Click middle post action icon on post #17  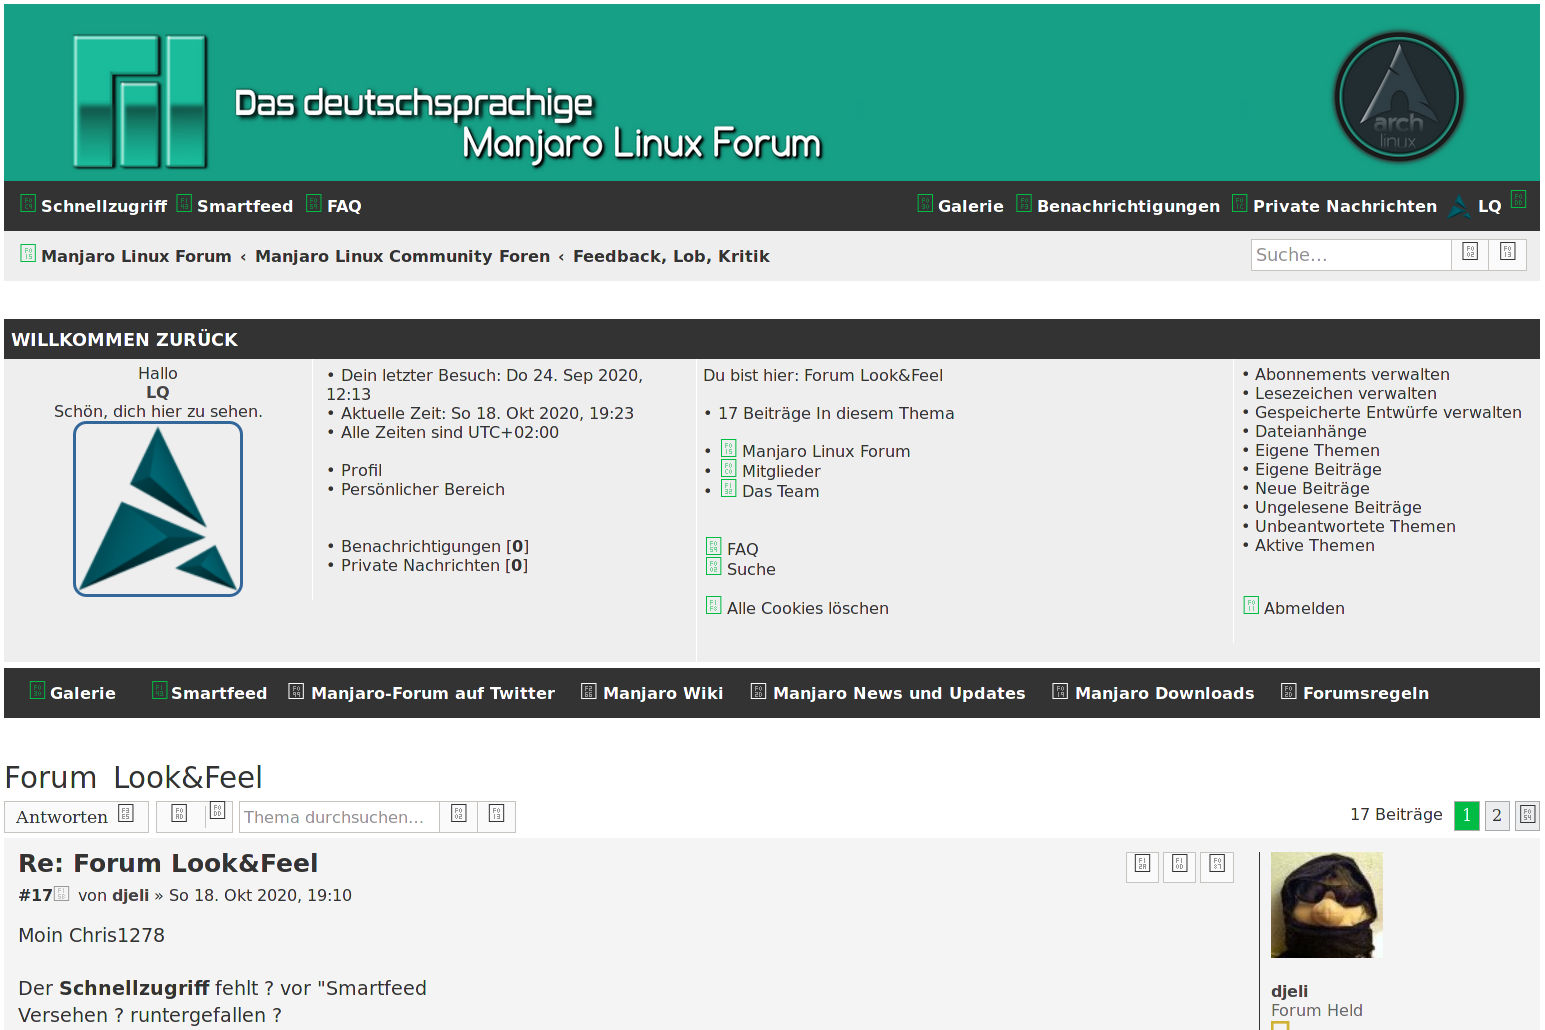click(x=1179, y=867)
